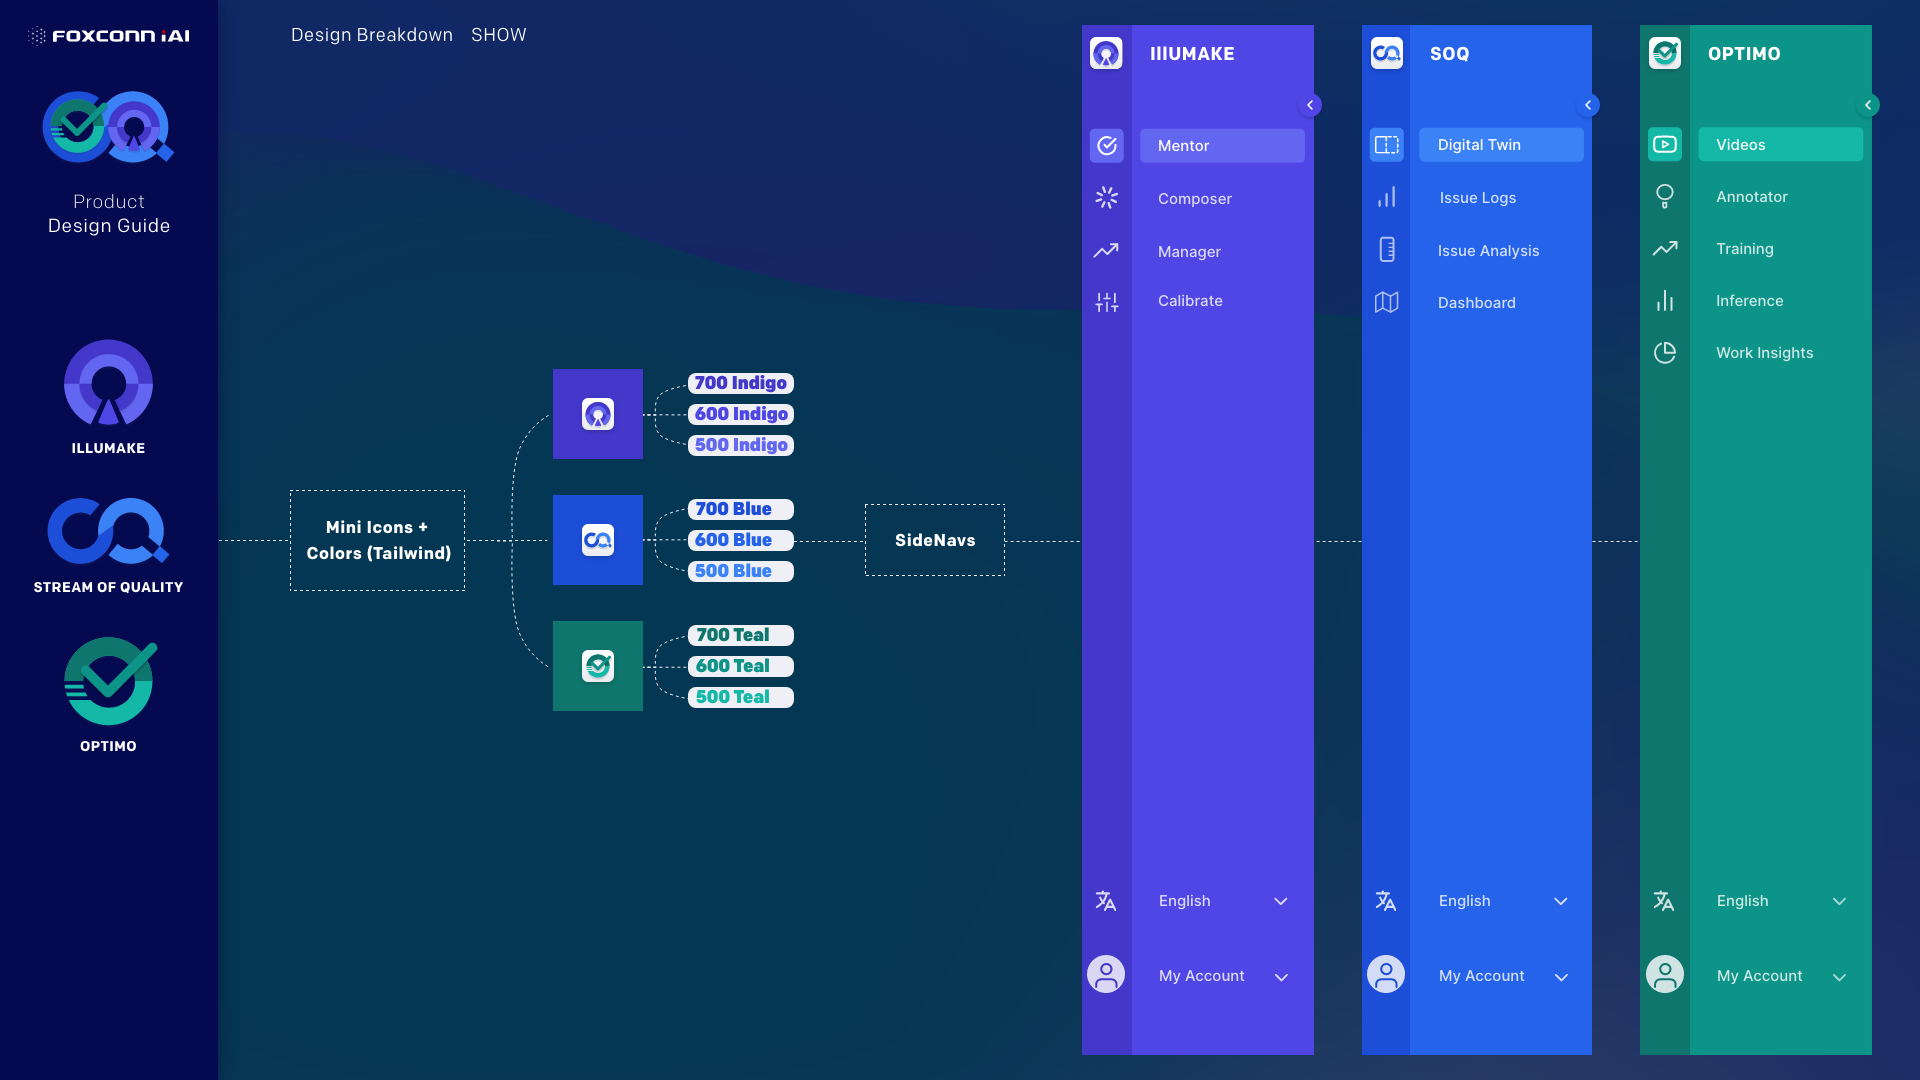Open Training in OPTIMO sidenav
The width and height of the screenshot is (1920, 1080).
(x=1745, y=249)
